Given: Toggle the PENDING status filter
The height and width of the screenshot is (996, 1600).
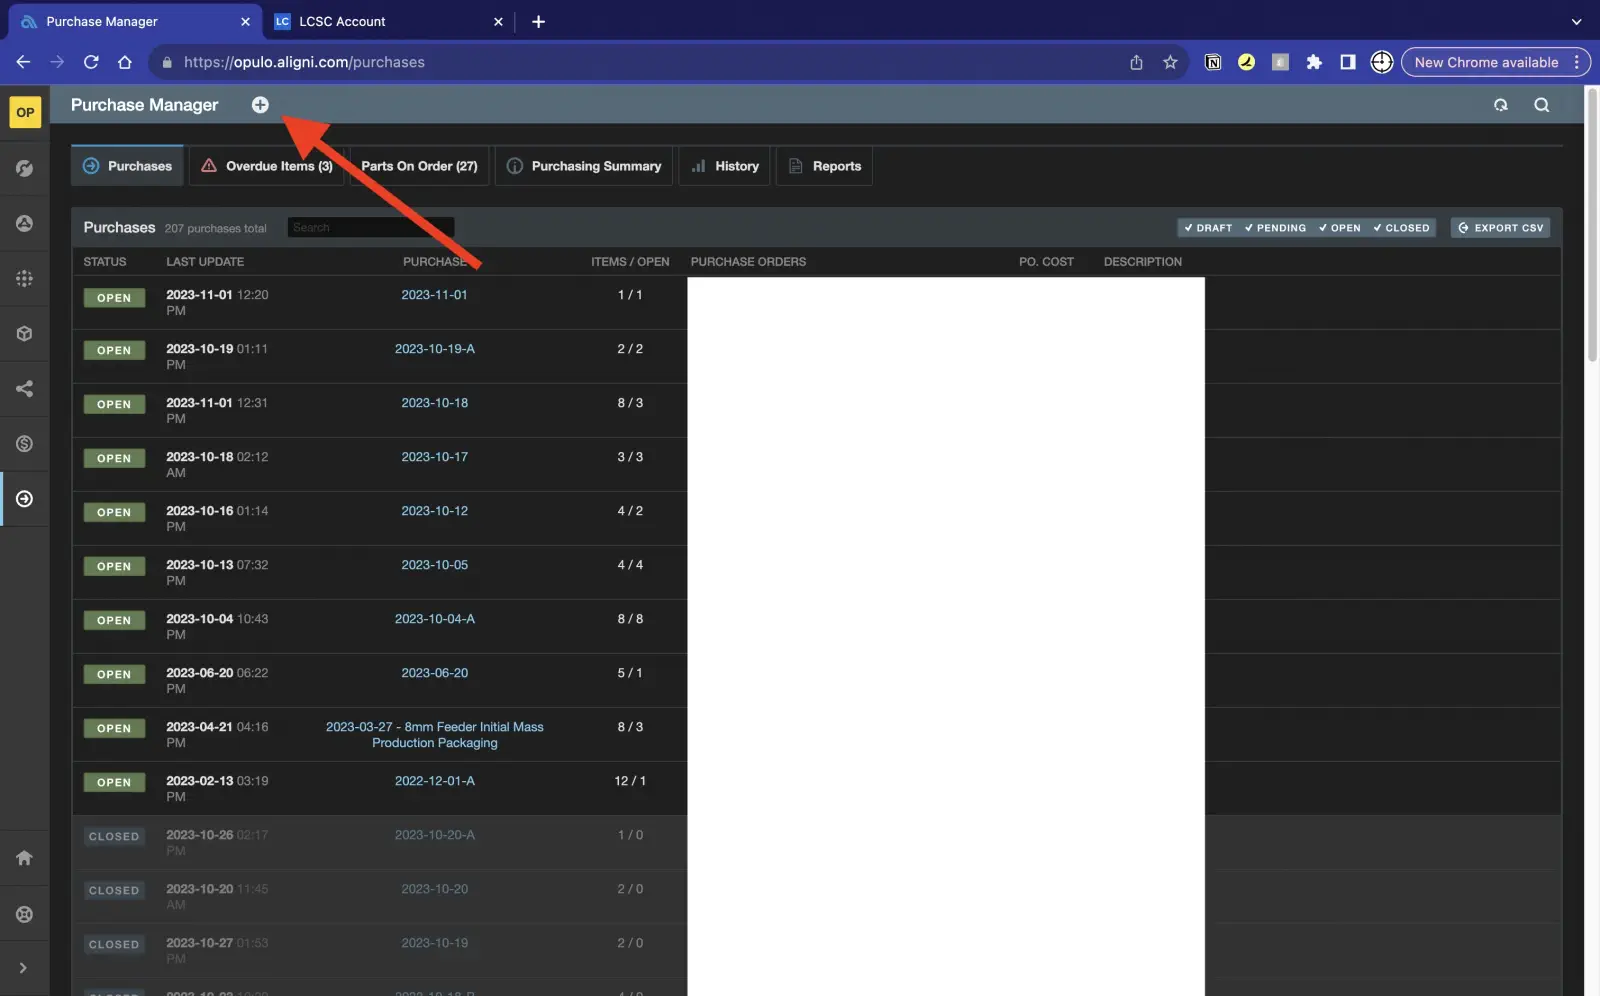Looking at the screenshot, I should 1275,228.
